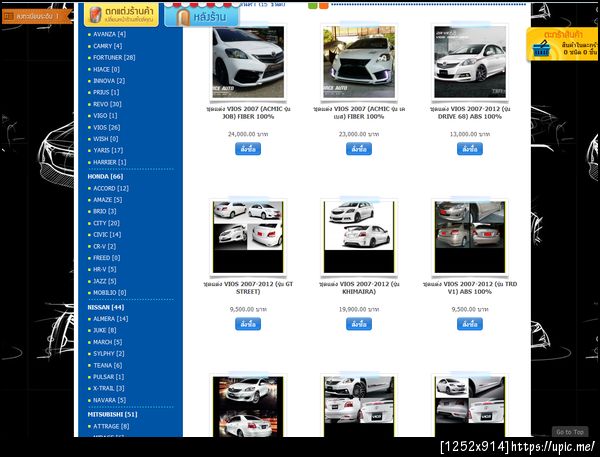Image resolution: width=600 pixels, height=457 pixels.
Task: Select CIVIC [14] category
Action: [x=107, y=235]
